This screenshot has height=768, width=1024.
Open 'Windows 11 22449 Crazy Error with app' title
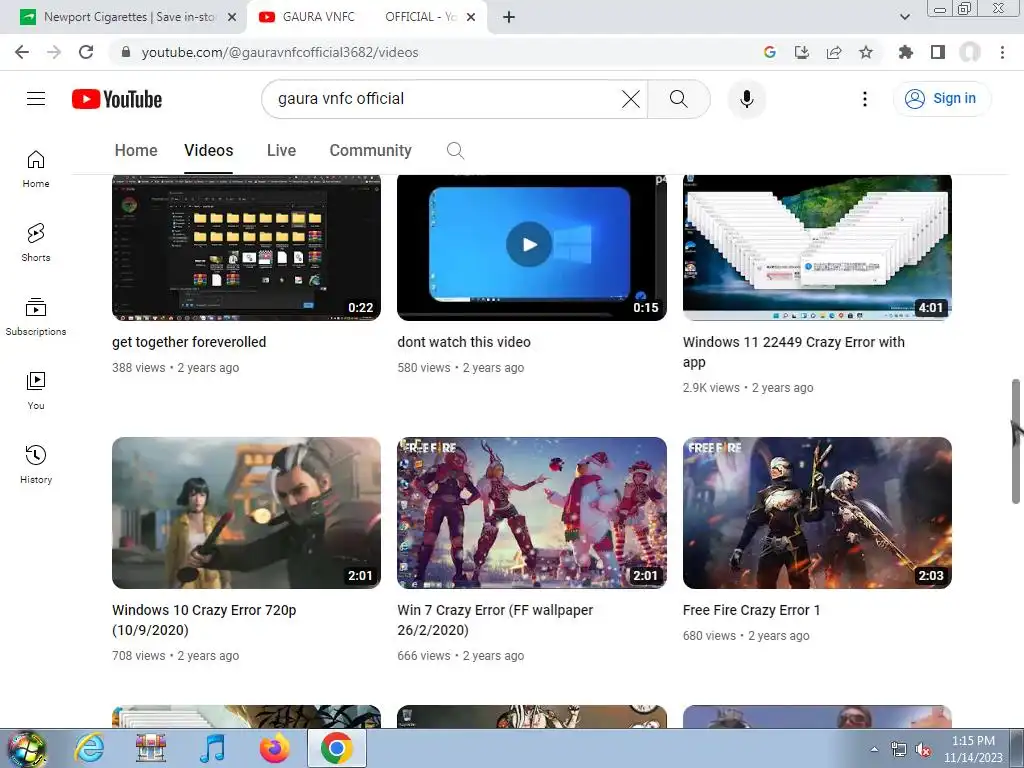(x=793, y=352)
